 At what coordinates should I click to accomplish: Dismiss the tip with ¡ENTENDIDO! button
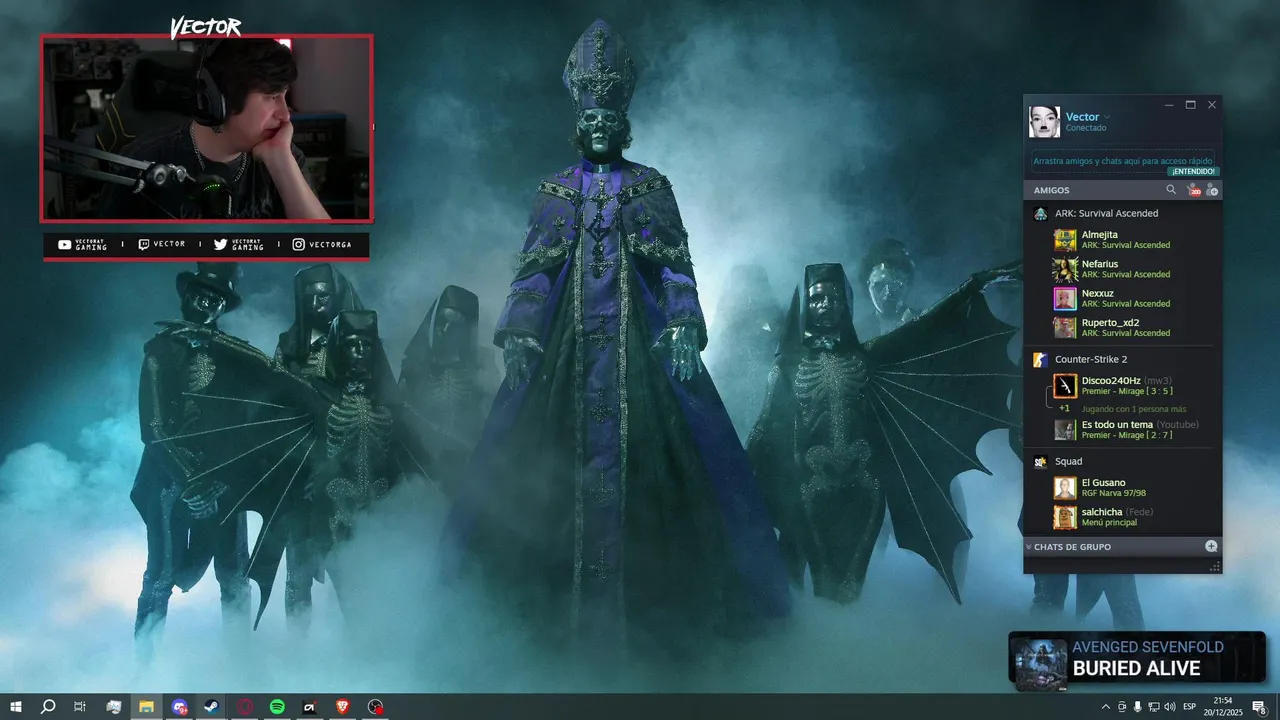tap(1193, 171)
